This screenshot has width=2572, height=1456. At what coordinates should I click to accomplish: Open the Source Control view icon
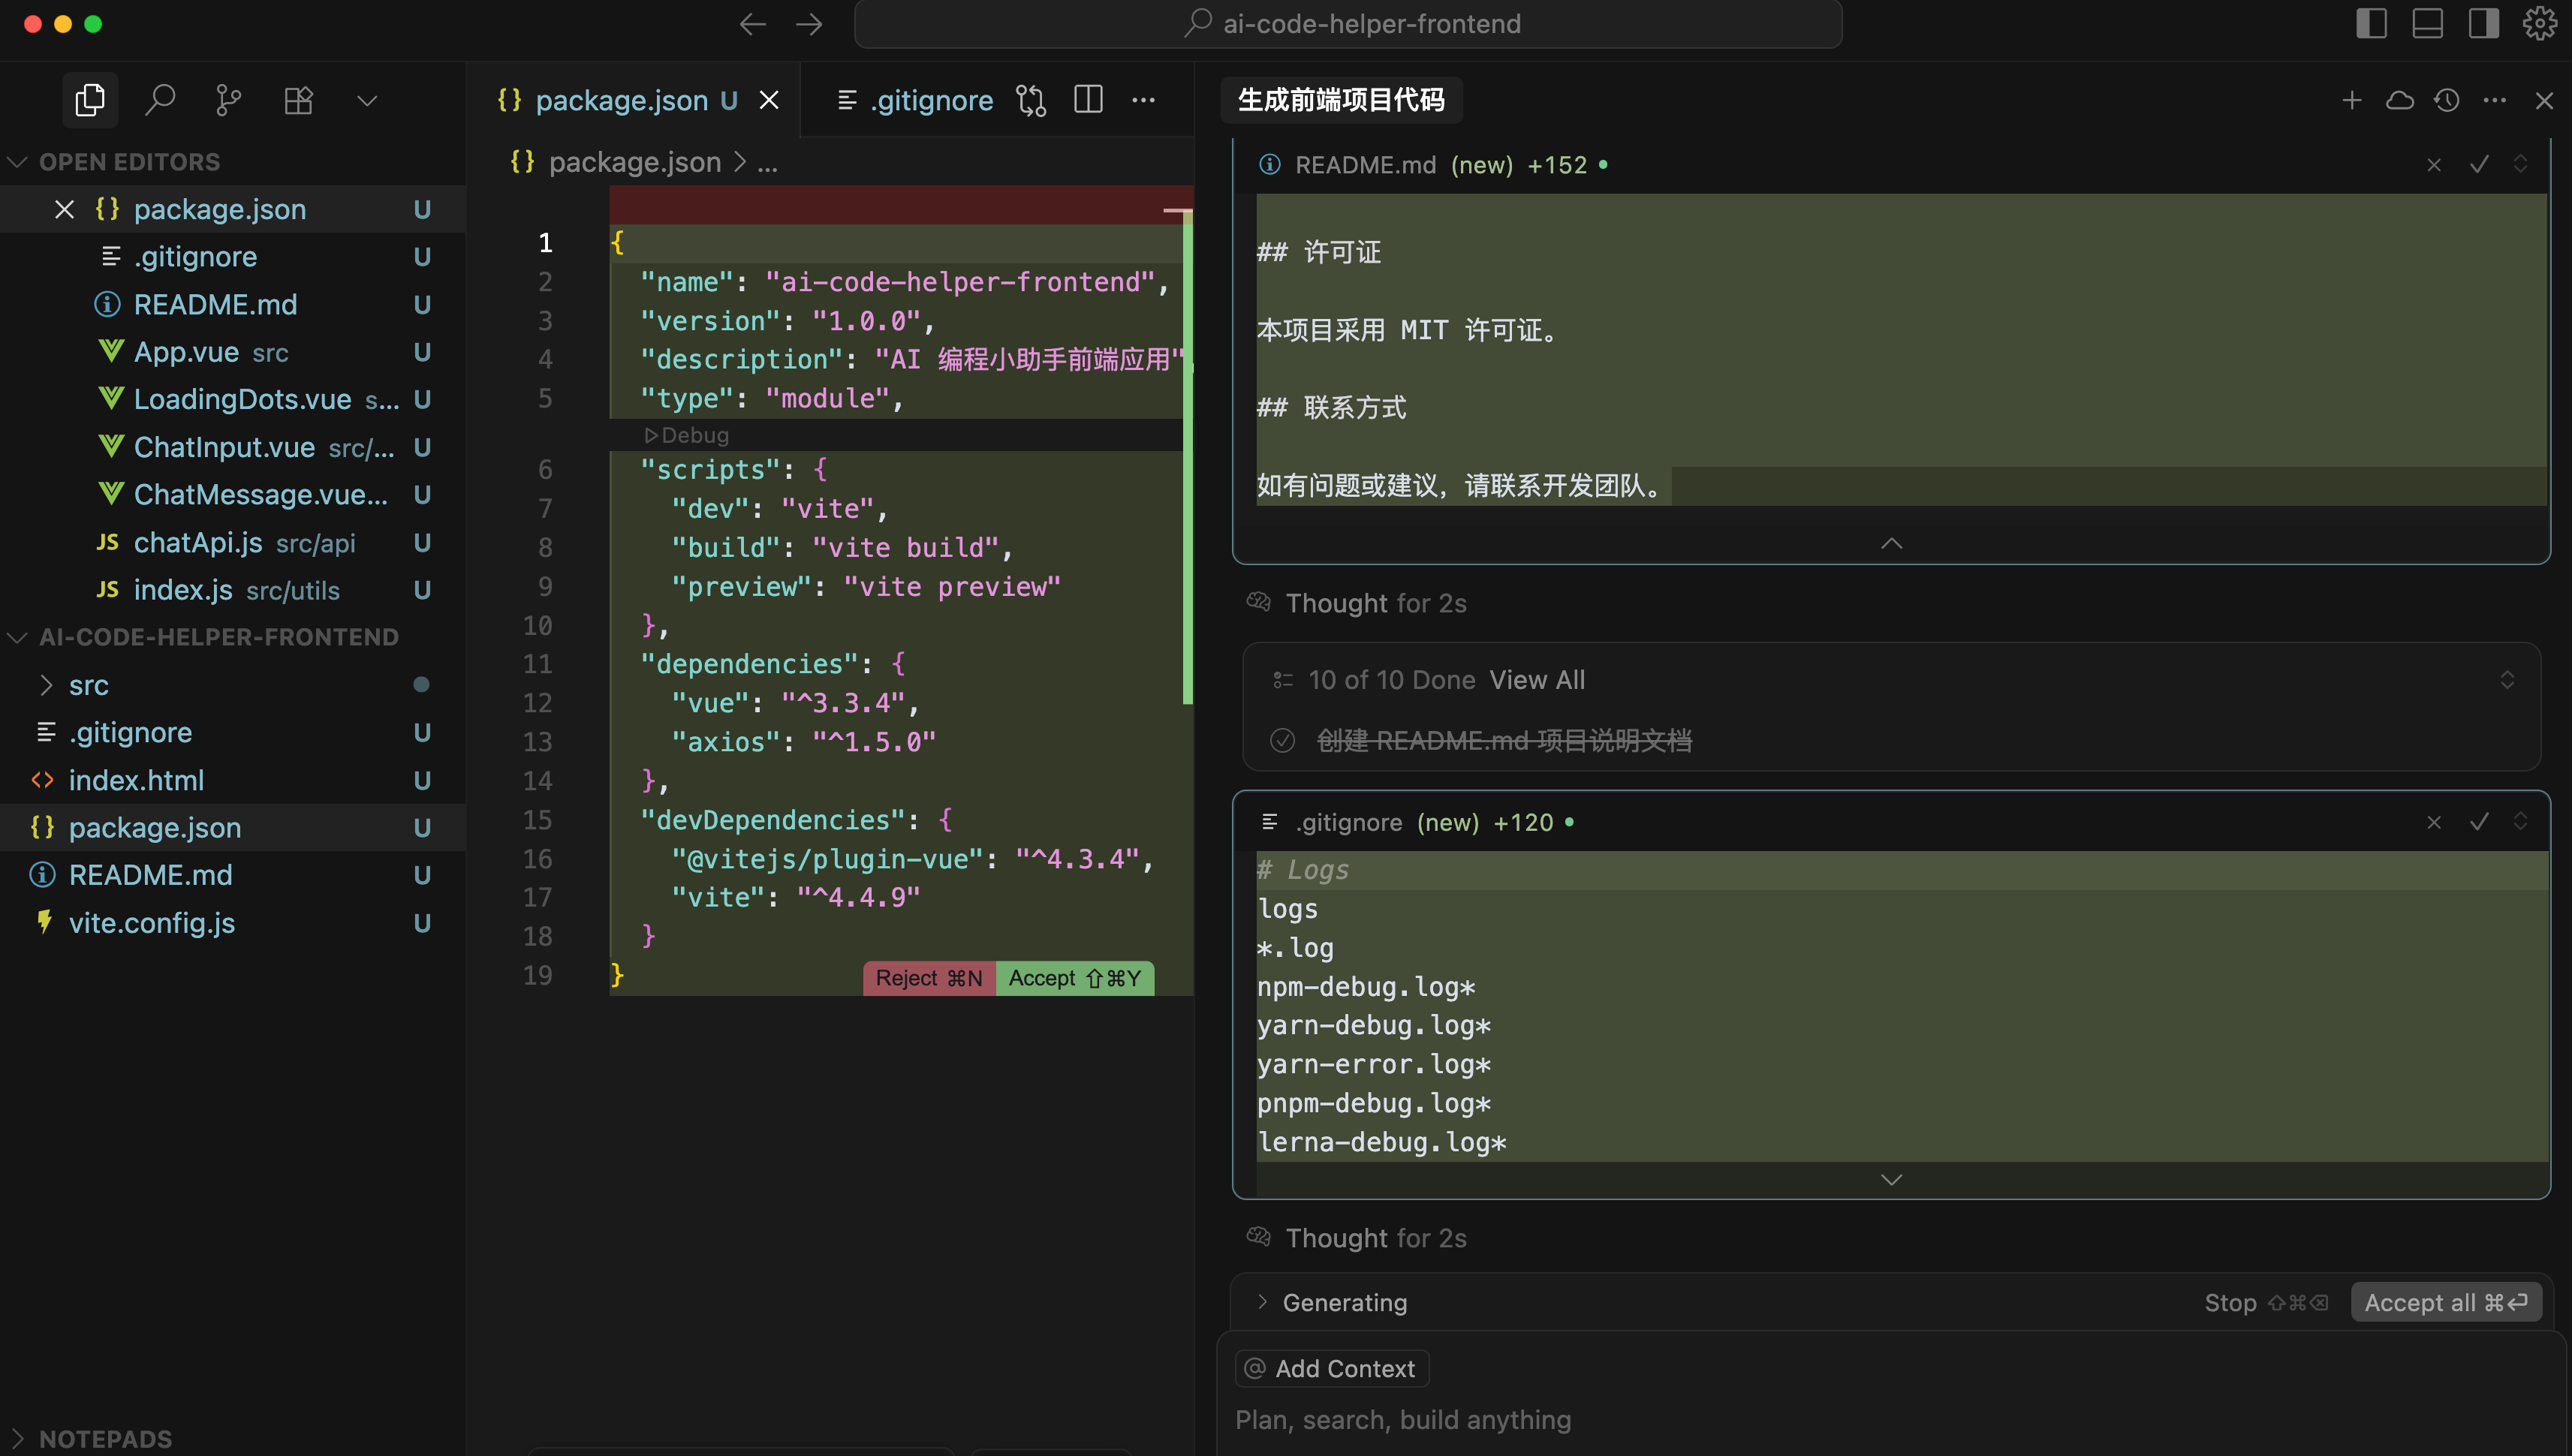[x=228, y=100]
